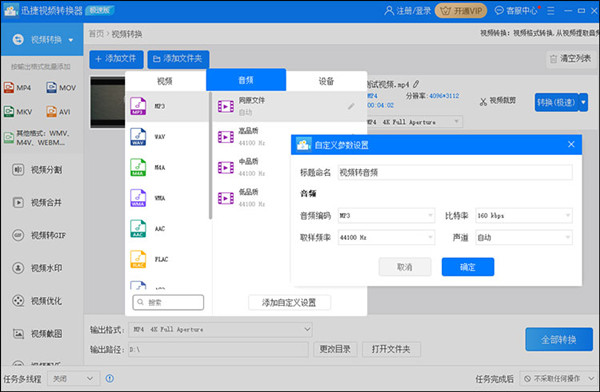Open the 比特率 160 kbps dropdown
The width and height of the screenshot is (600, 392).
[524, 216]
